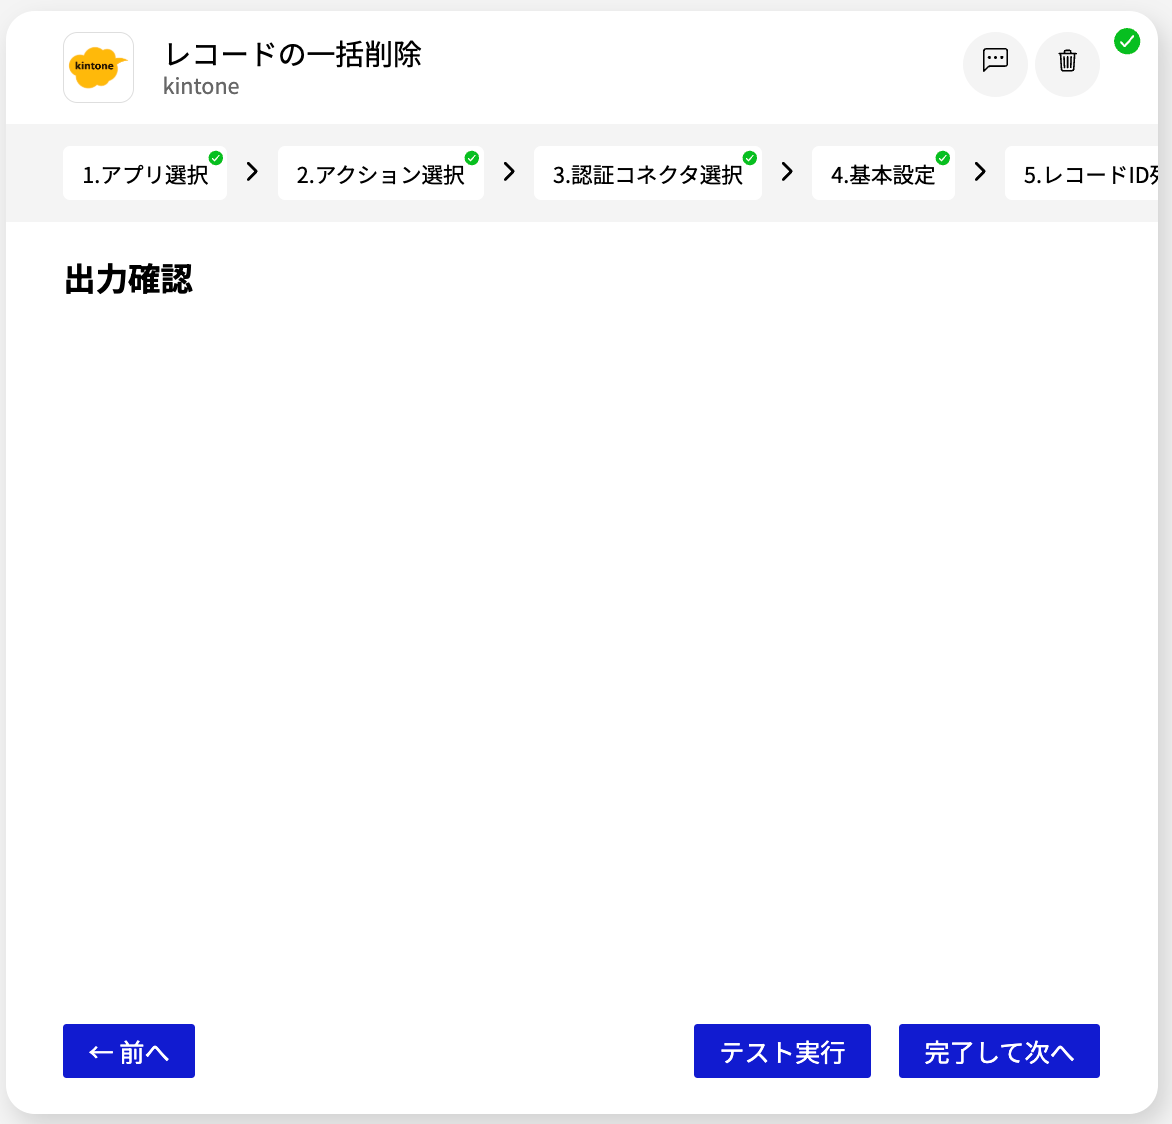Run the test with テスト実行
1172x1124 pixels.
tap(782, 1051)
